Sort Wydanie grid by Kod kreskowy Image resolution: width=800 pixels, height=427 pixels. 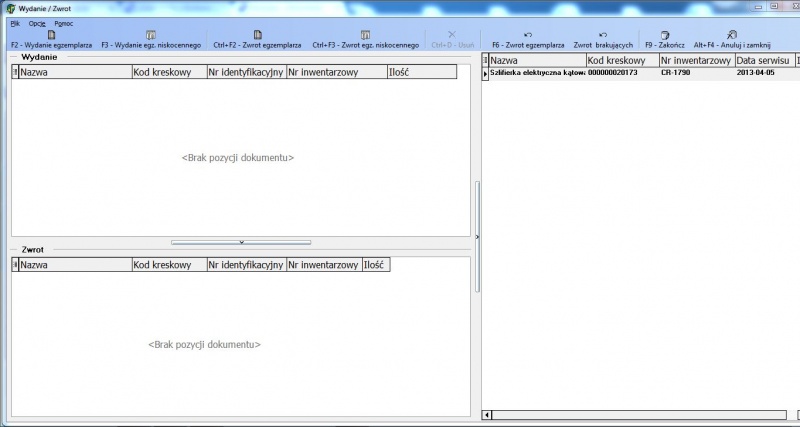pos(169,72)
